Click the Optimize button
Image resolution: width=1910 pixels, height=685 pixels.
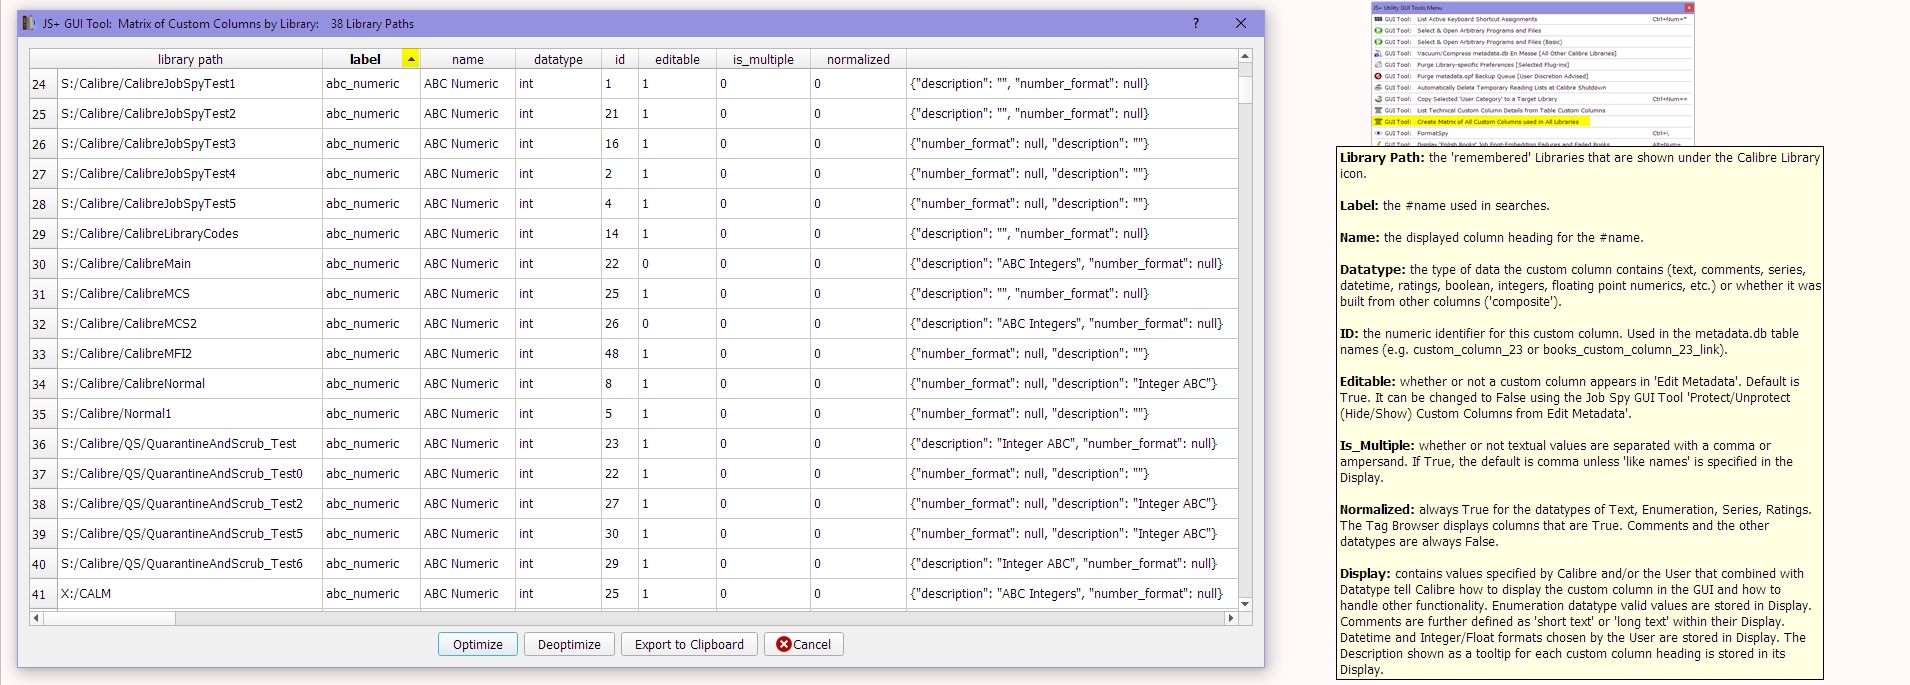click(478, 644)
